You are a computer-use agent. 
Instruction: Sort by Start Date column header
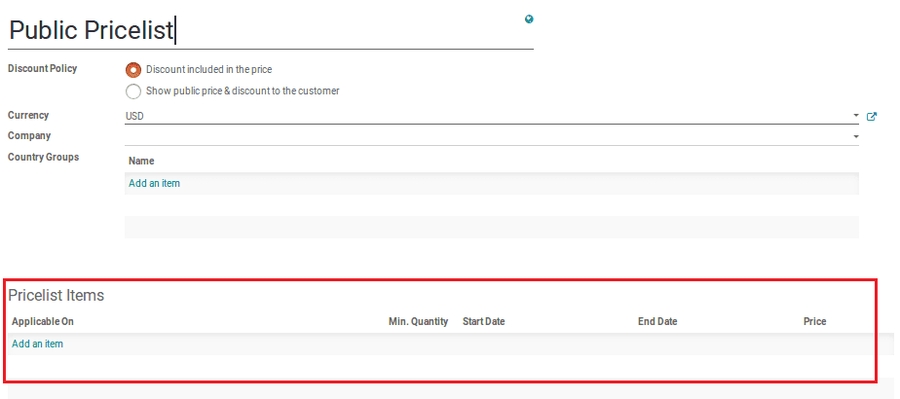tap(483, 321)
